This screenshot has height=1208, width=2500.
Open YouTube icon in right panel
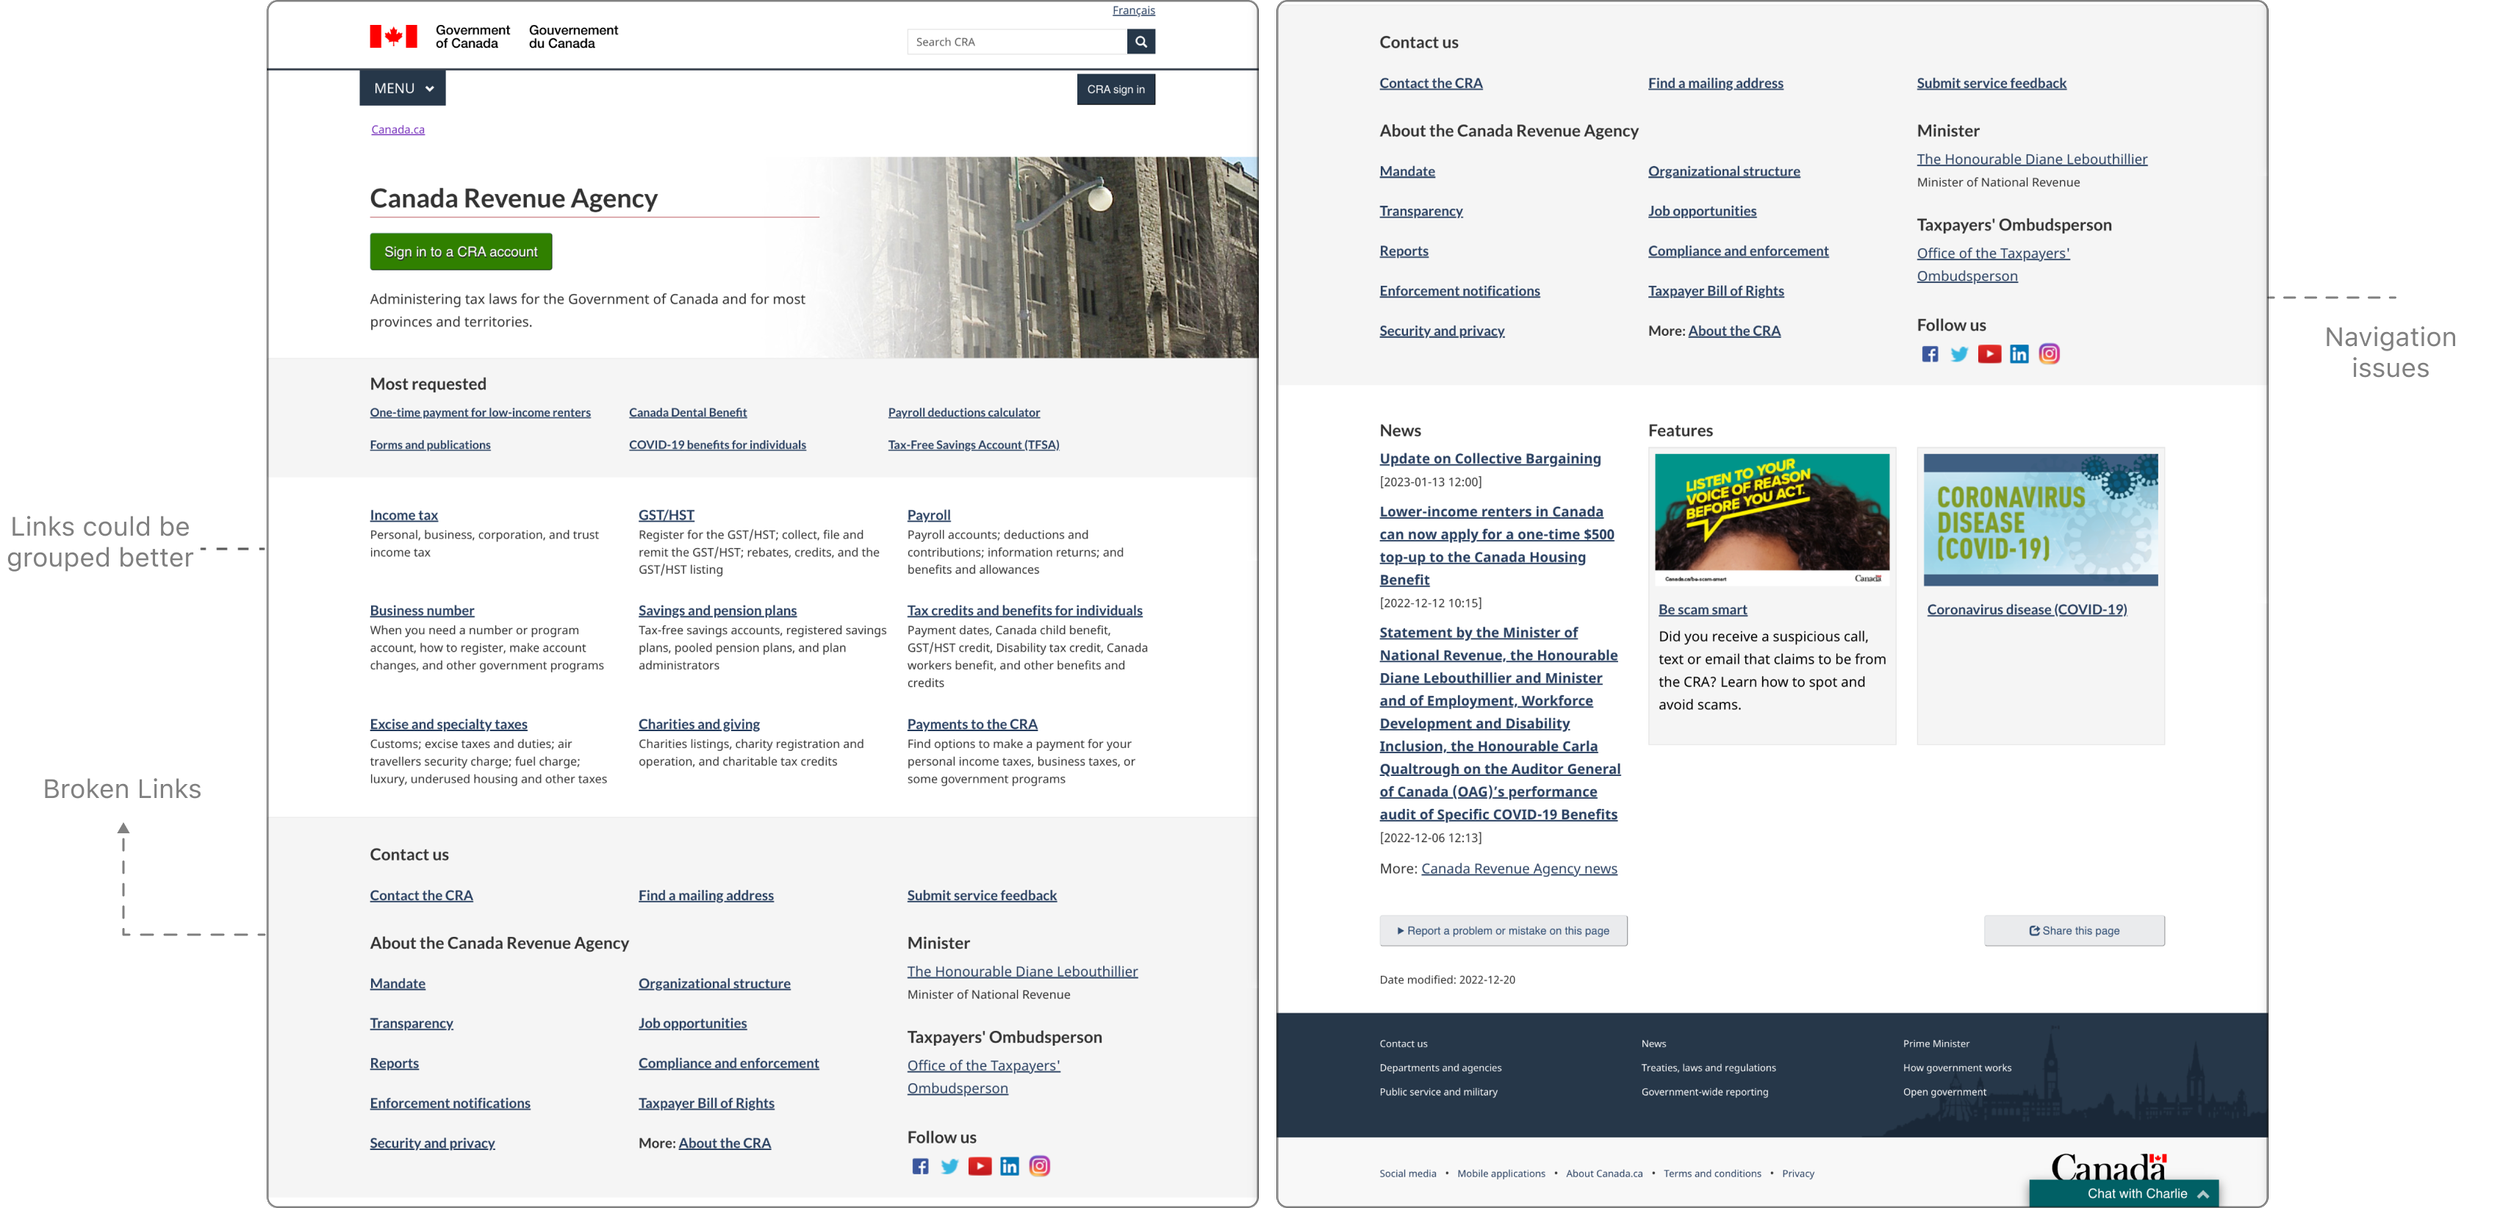(x=1989, y=354)
